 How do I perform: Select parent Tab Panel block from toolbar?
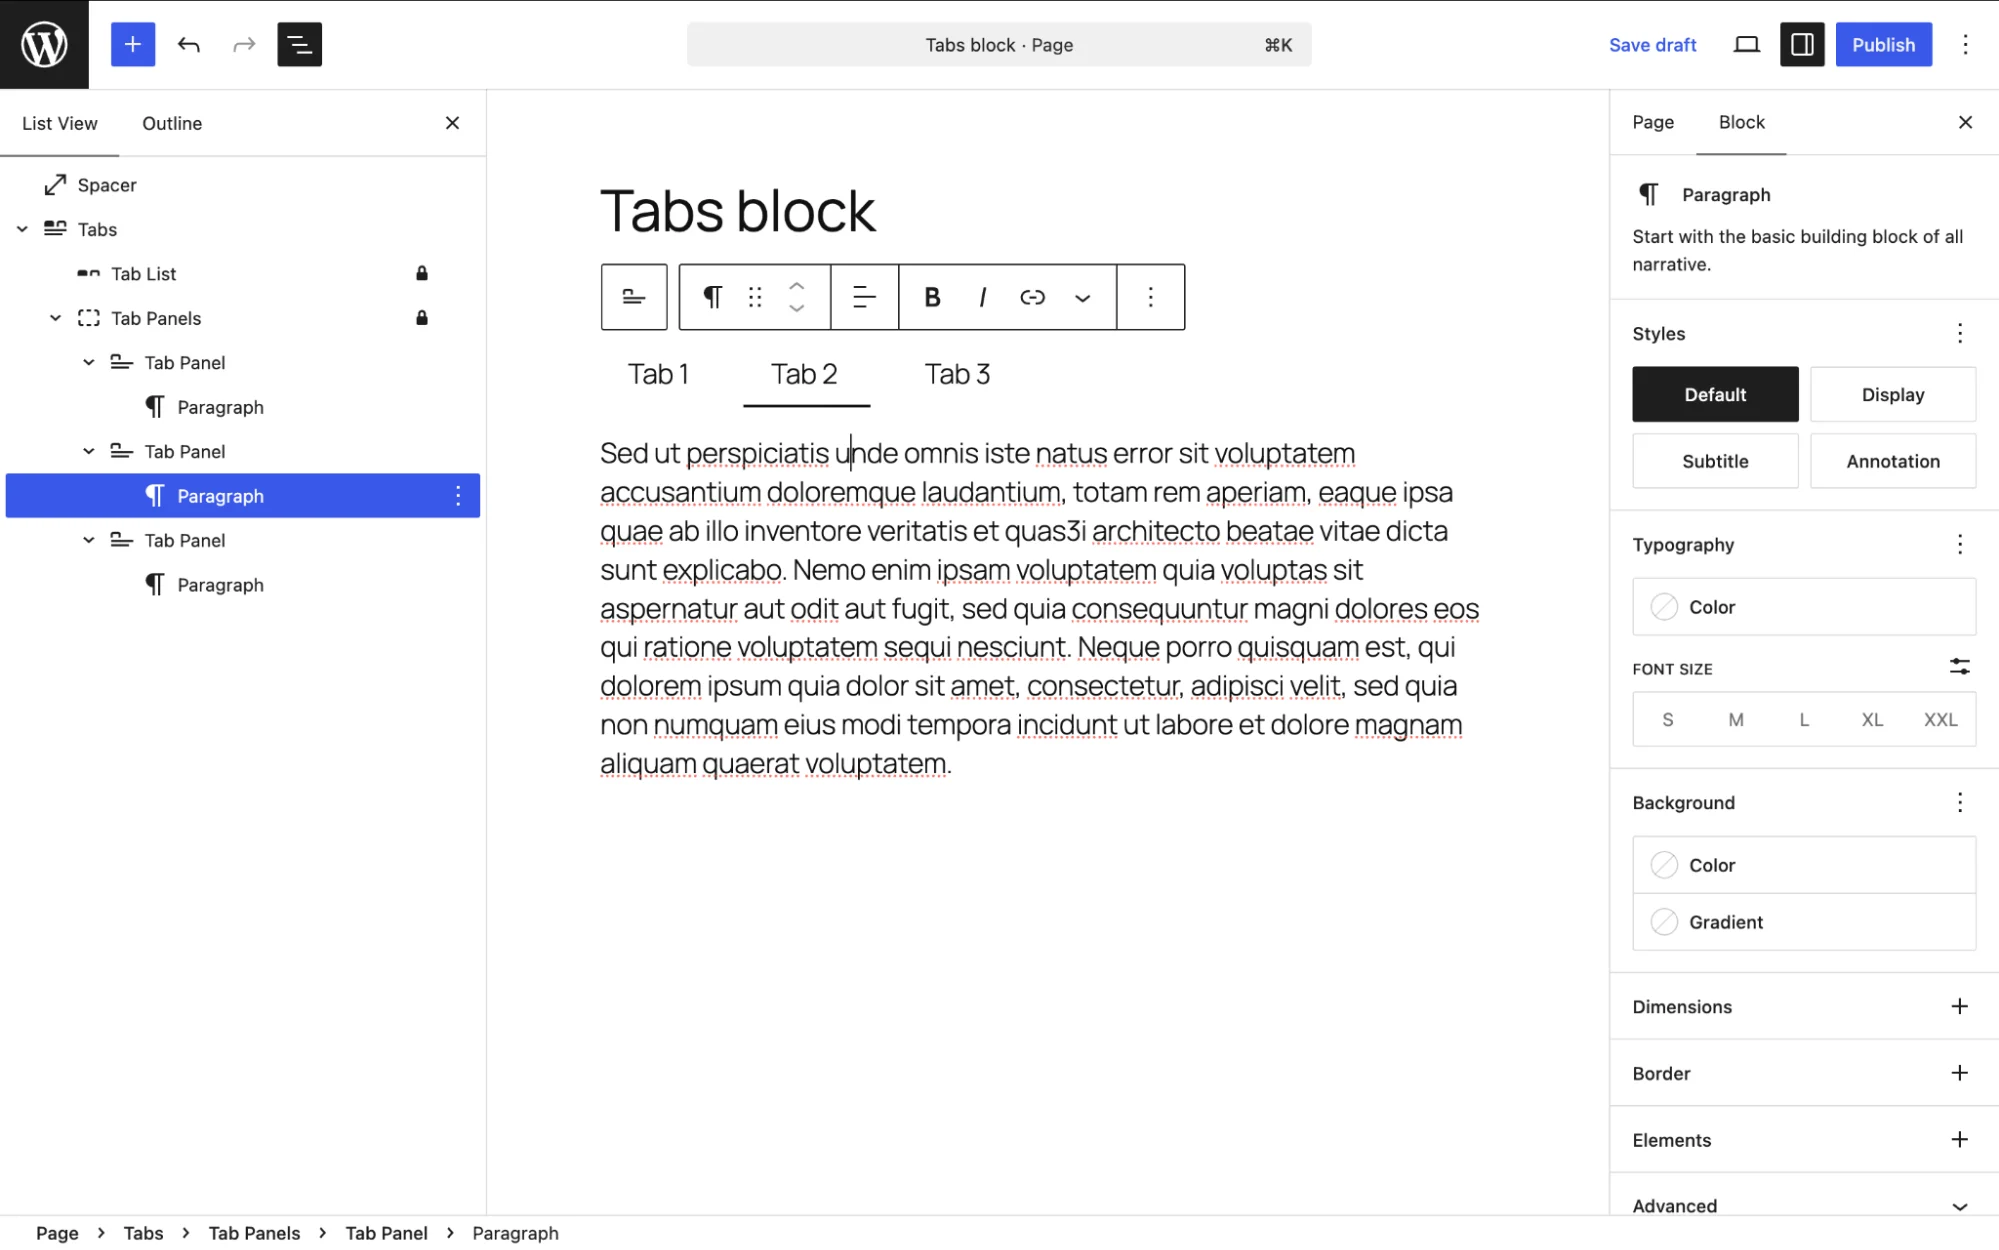pyautogui.click(x=634, y=297)
